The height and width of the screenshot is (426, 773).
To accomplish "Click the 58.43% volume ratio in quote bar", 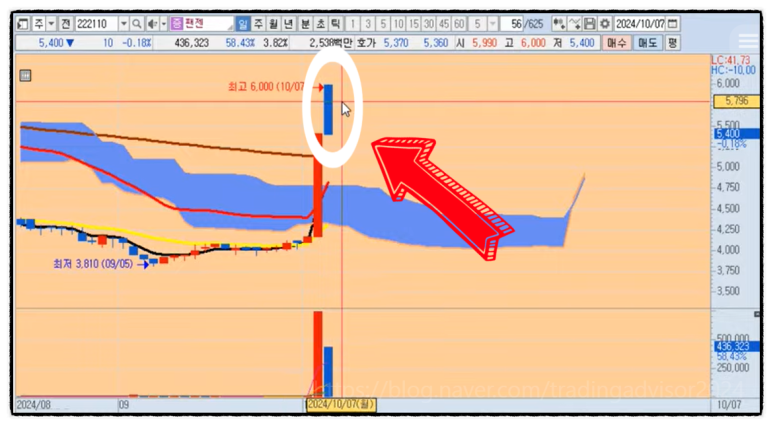I will (240, 43).
